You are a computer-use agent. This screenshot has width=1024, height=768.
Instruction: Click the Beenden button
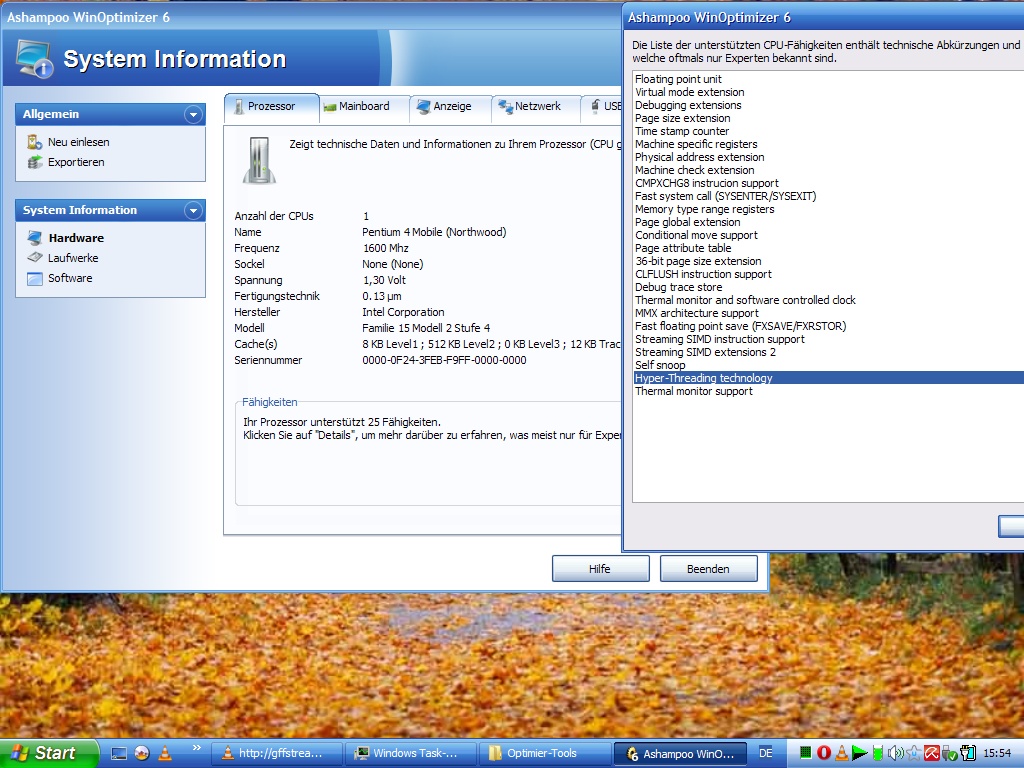pyautogui.click(x=709, y=569)
